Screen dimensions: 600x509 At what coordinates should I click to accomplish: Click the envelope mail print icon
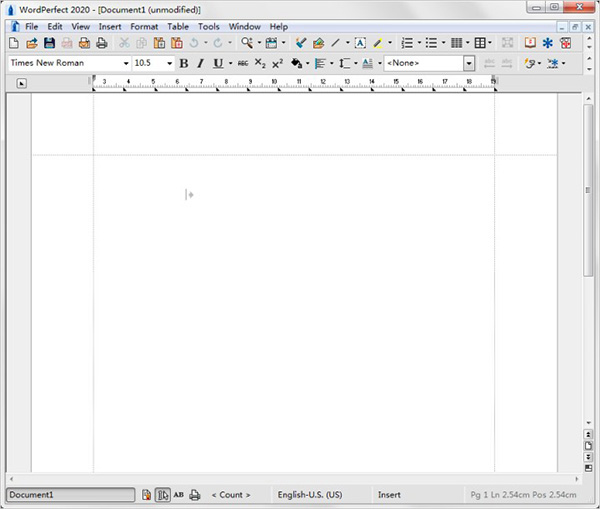[84, 43]
